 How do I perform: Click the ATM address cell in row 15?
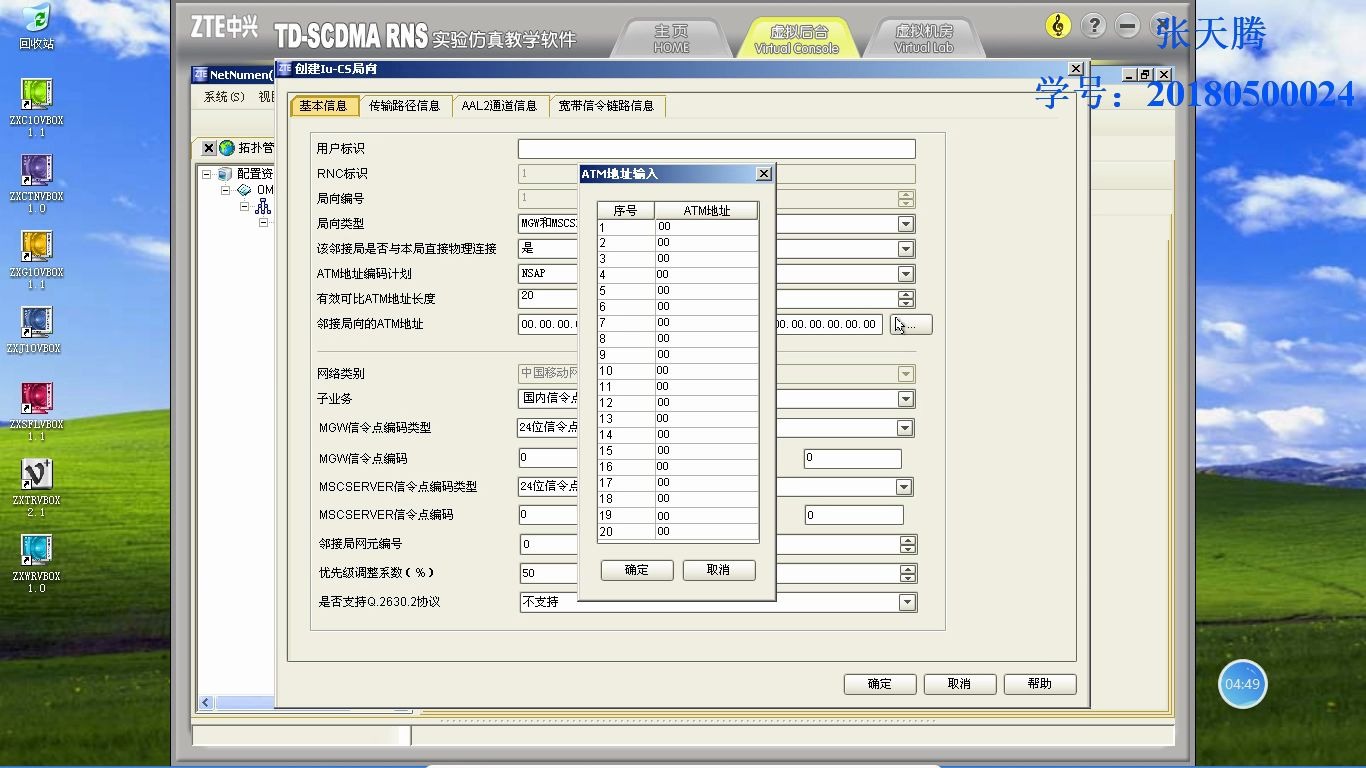click(x=706, y=451)
